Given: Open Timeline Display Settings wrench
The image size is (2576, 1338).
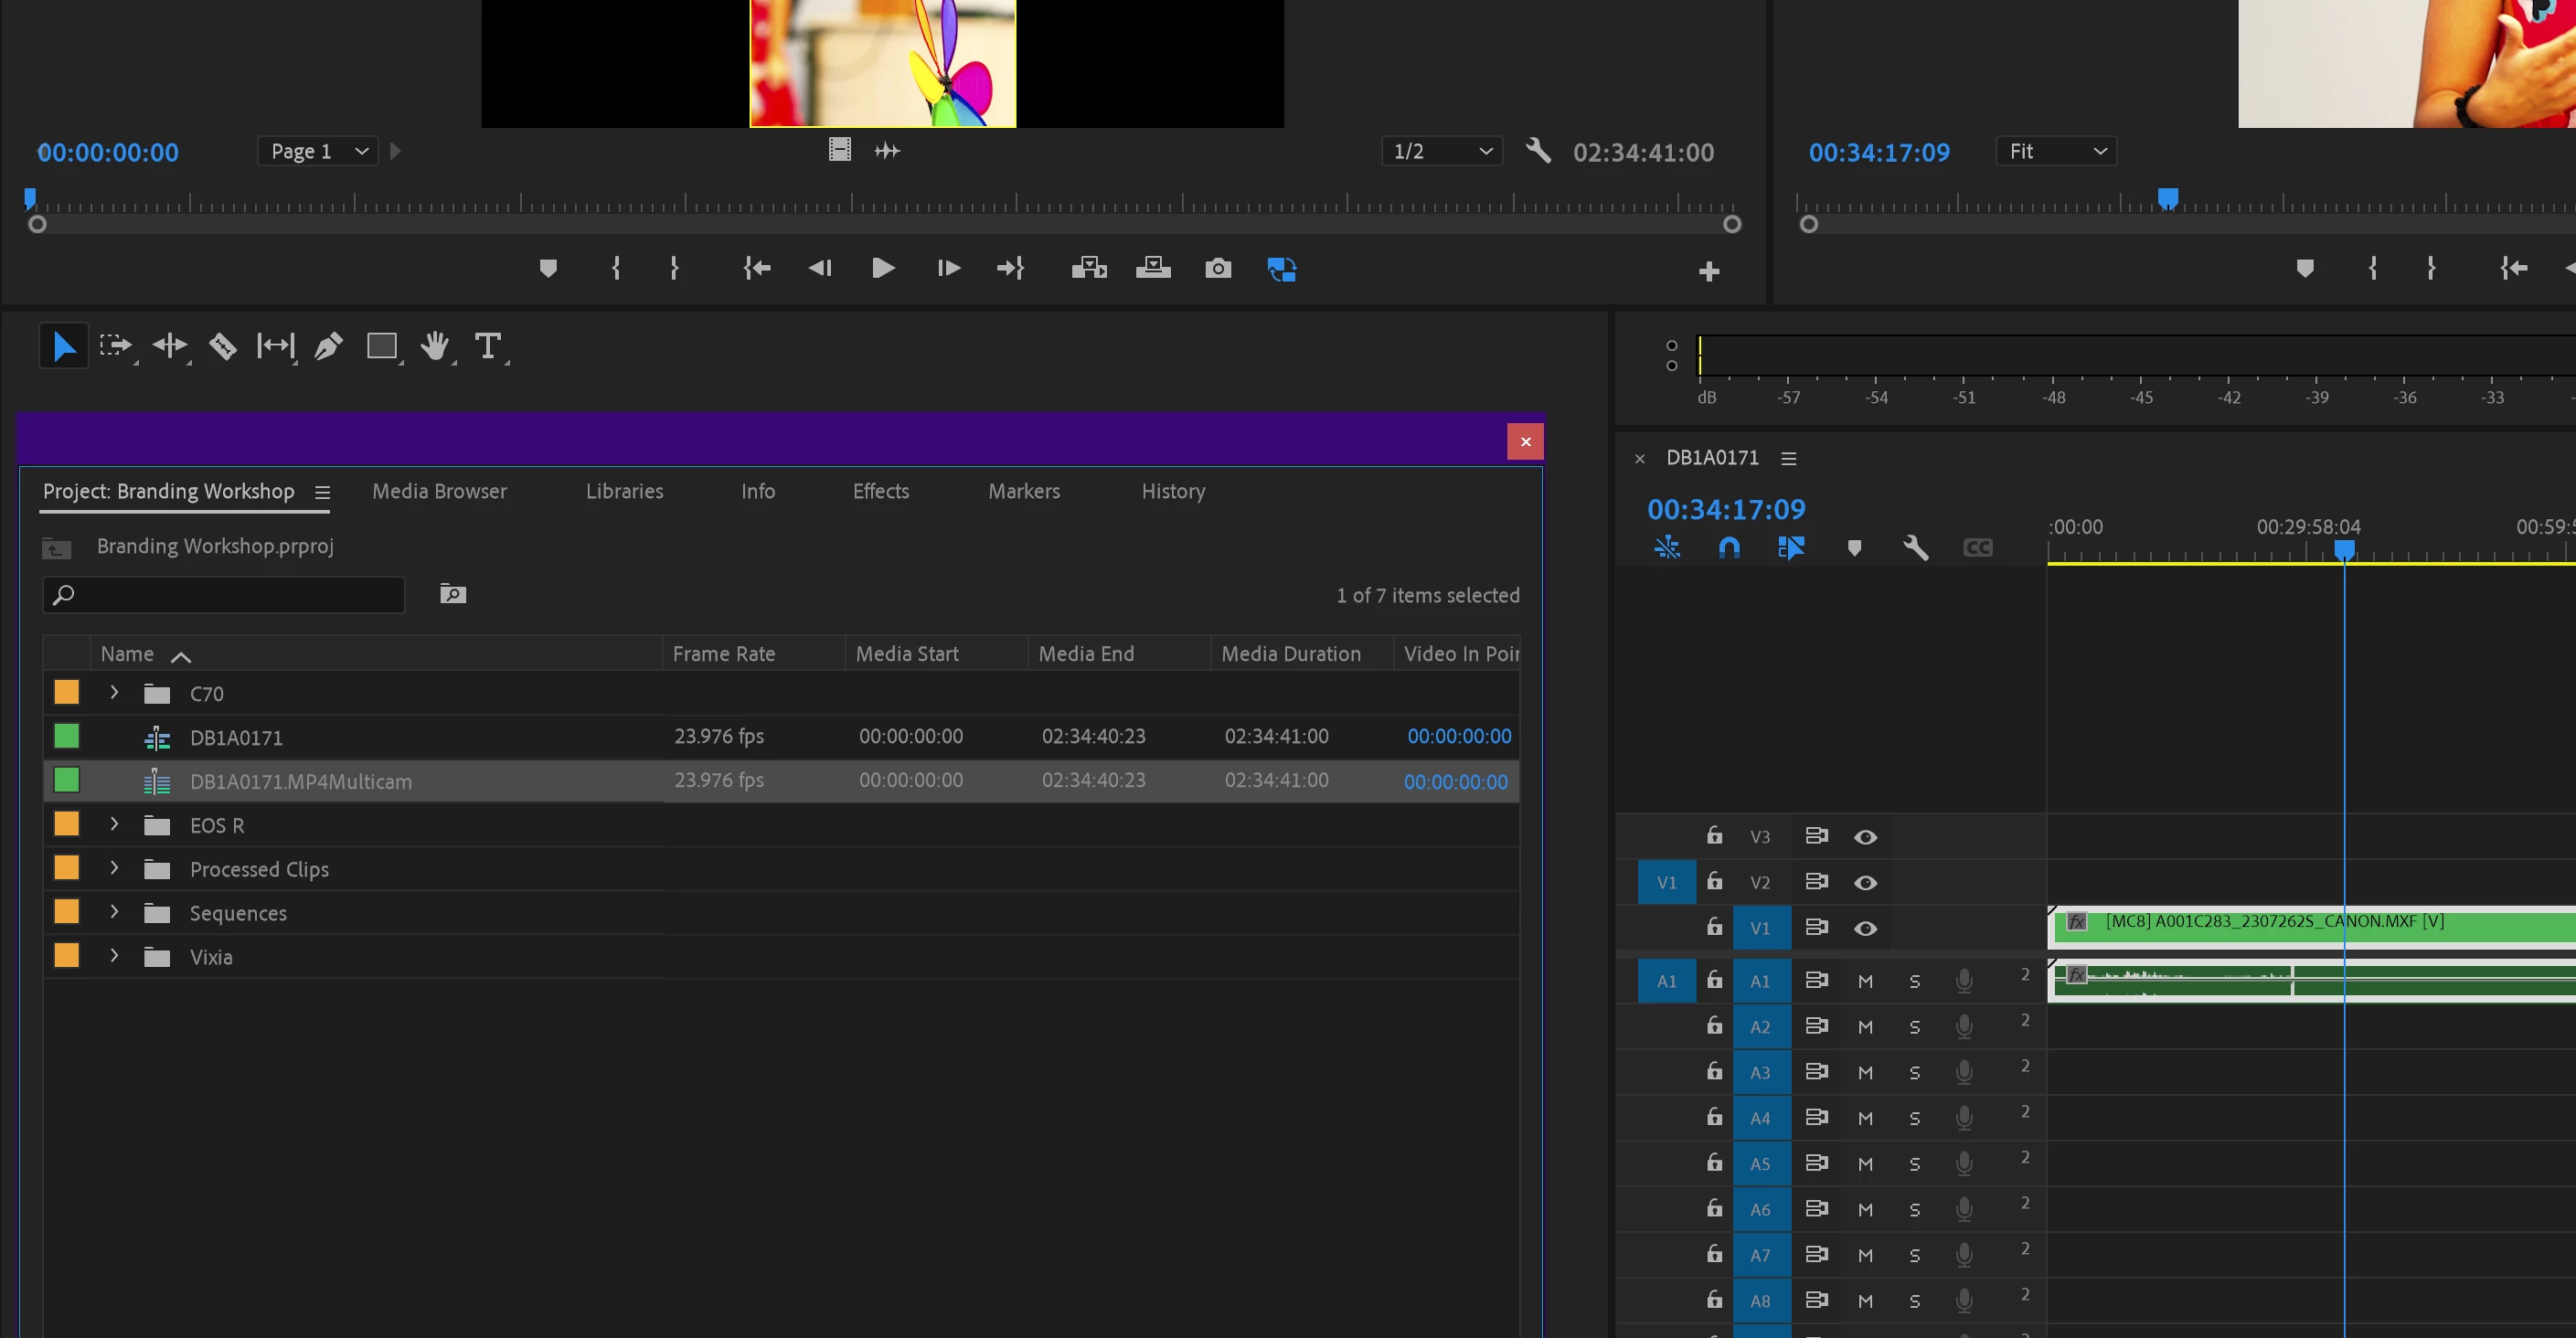Looking at the screenshot, I should [x=1915, y=548].
